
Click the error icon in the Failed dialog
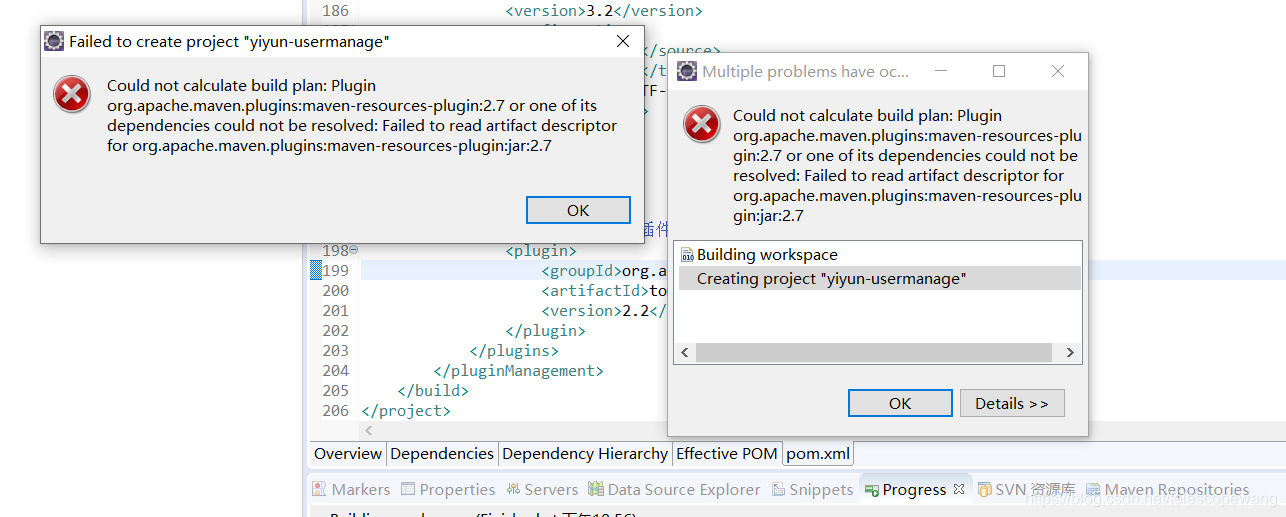coord(72,94)
